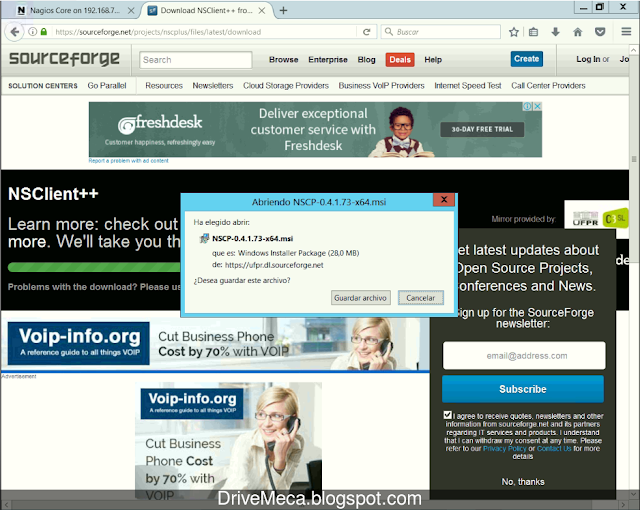Image resolution: width=640 pixels, height=510 pixels.
Task: Click the green download progress bar
Action: (x=94, y=267)
